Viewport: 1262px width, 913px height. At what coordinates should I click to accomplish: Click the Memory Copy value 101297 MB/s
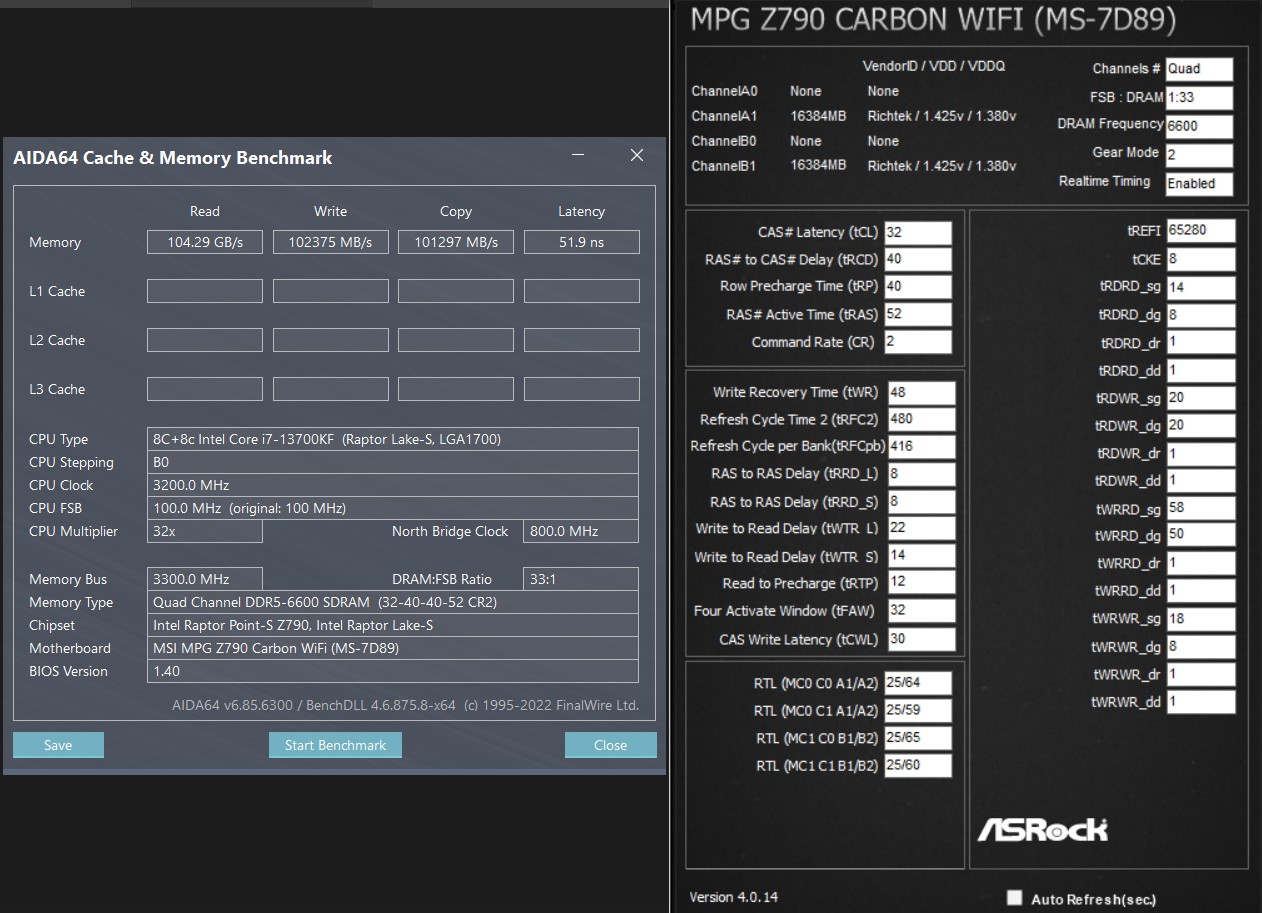pos(456,242)
